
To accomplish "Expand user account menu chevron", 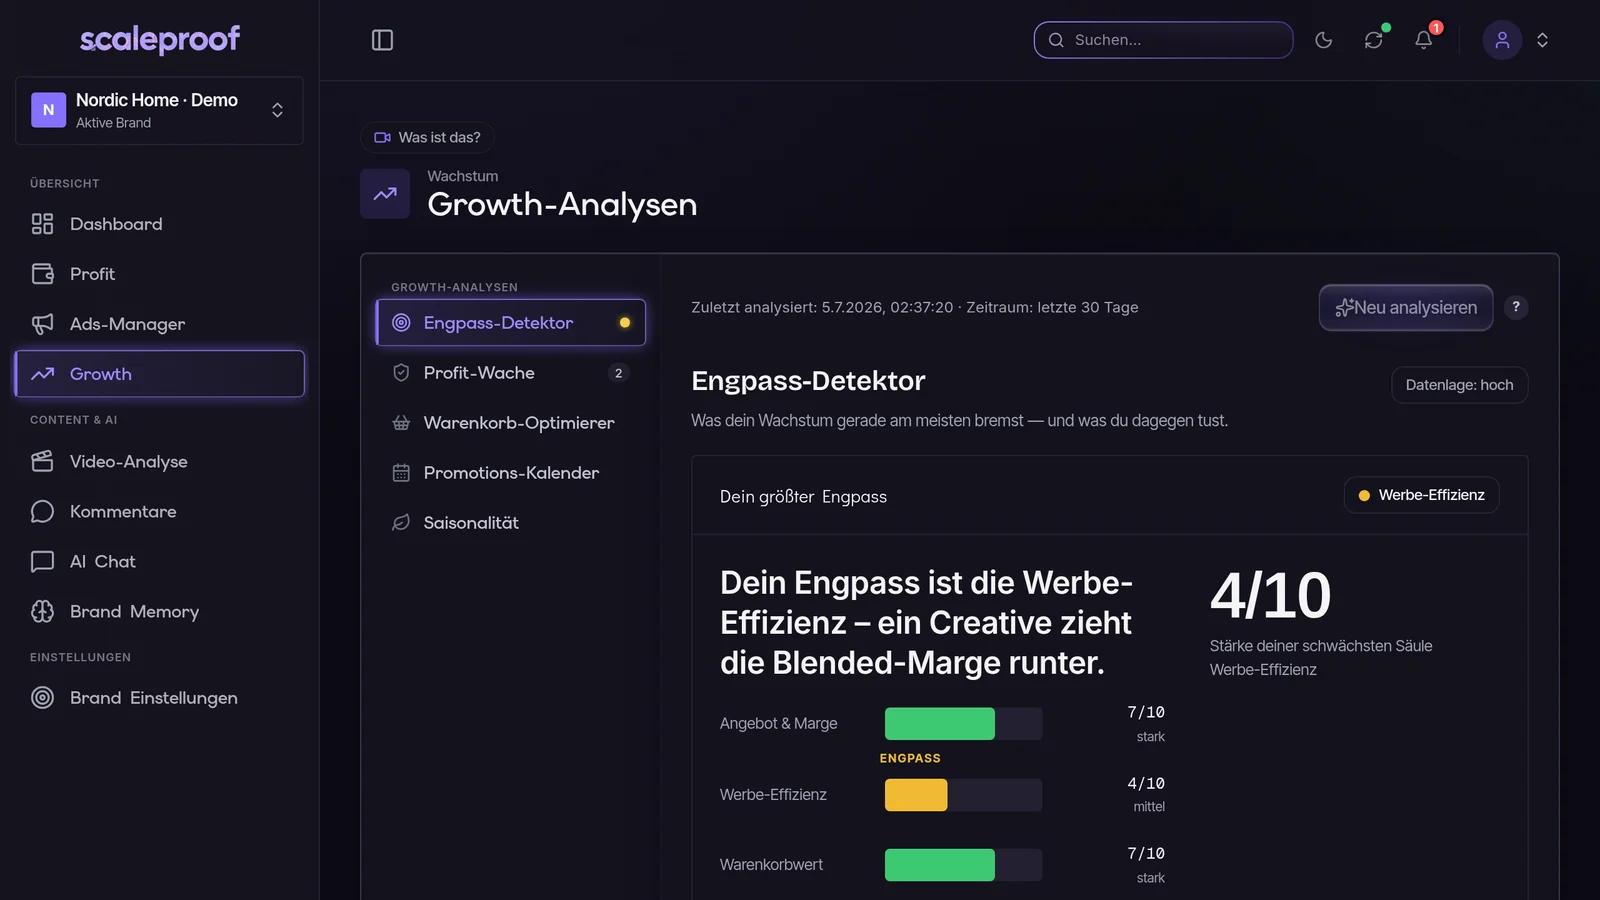I will (x=1542, y=40).
